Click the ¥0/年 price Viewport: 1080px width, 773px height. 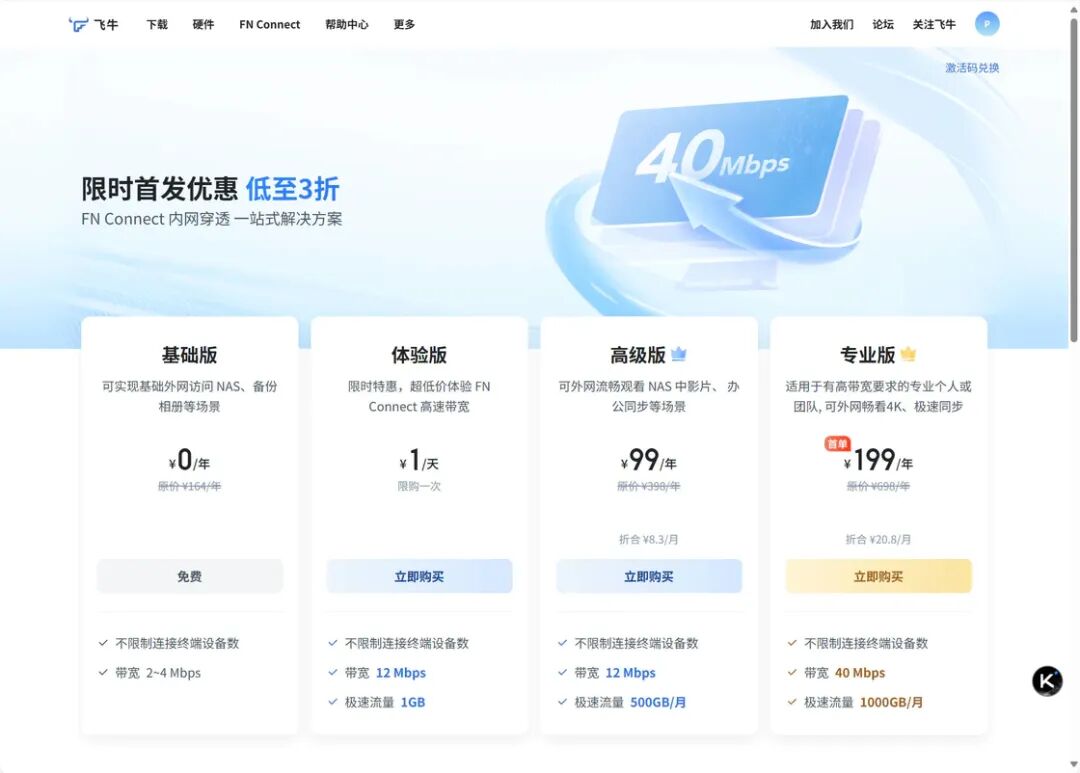[189, 460]
